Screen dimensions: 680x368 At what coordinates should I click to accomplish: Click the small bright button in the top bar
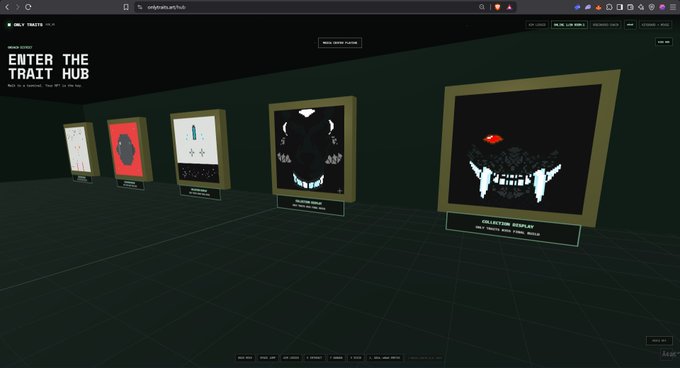point(630,25)
